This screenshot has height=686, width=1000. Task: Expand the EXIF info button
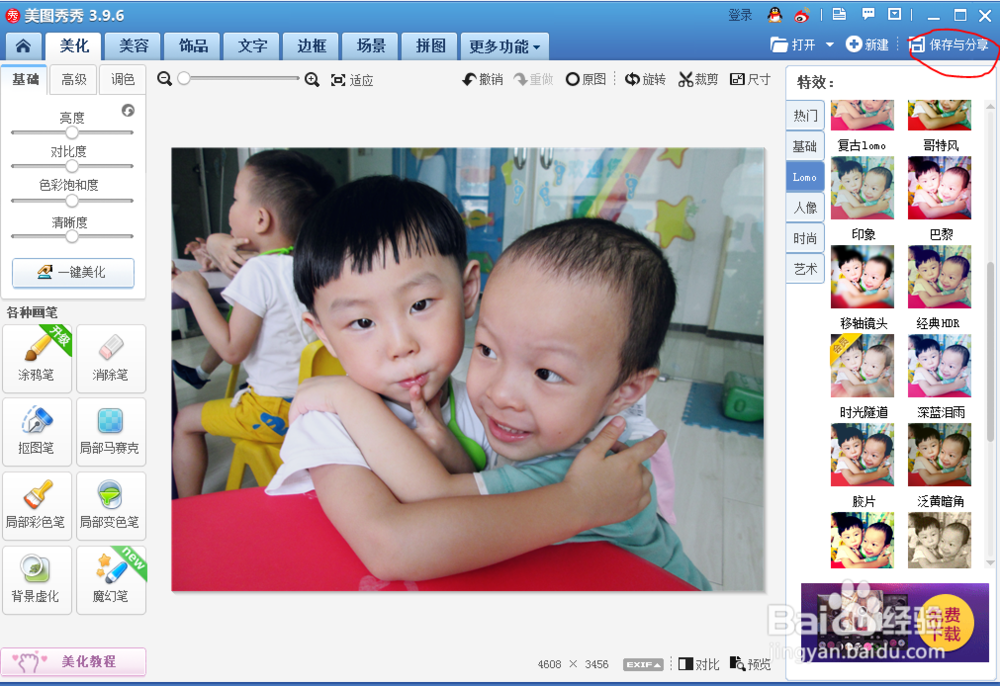pos(643,664)
